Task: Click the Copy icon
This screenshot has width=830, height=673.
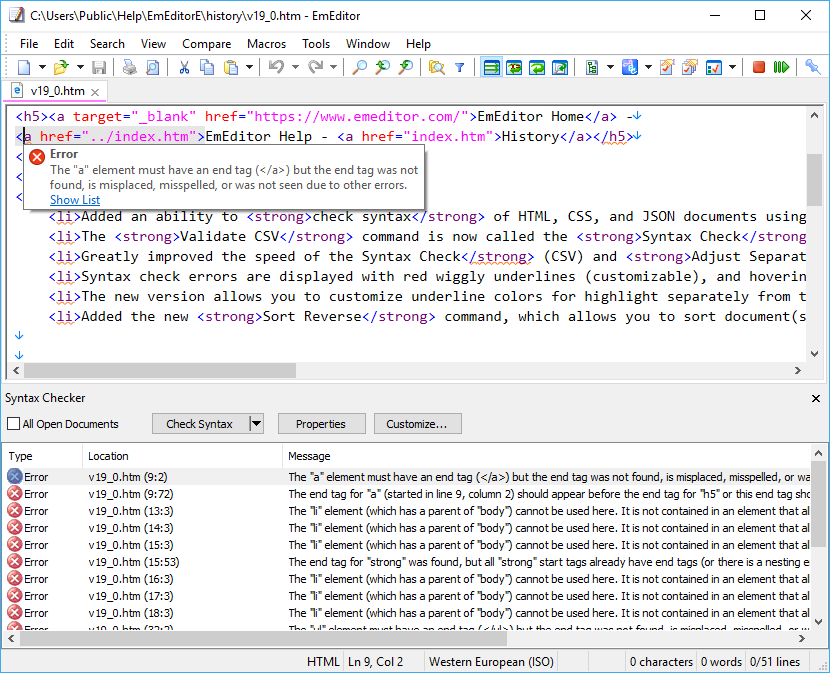Action: pyautogui.click(x=207, y=67)
